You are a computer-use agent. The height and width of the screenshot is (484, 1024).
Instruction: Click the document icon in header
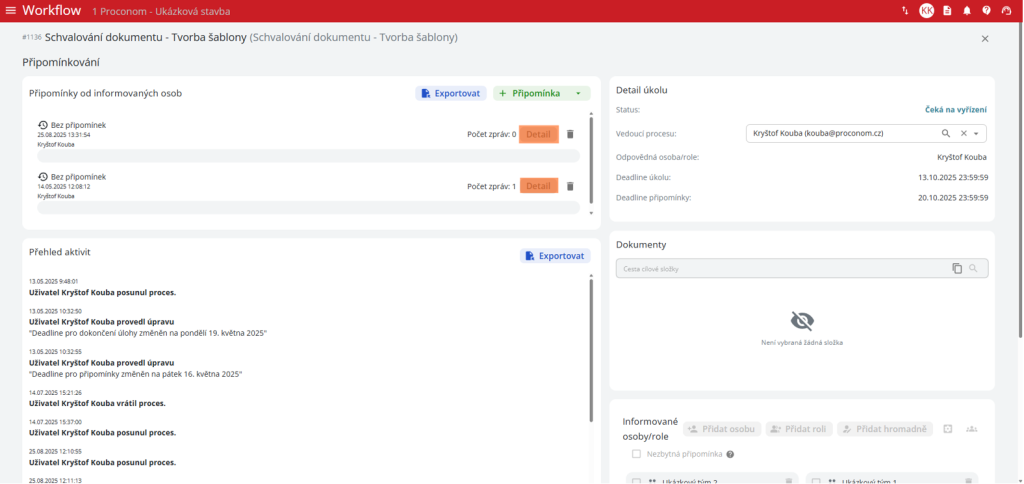coord(947,11)
